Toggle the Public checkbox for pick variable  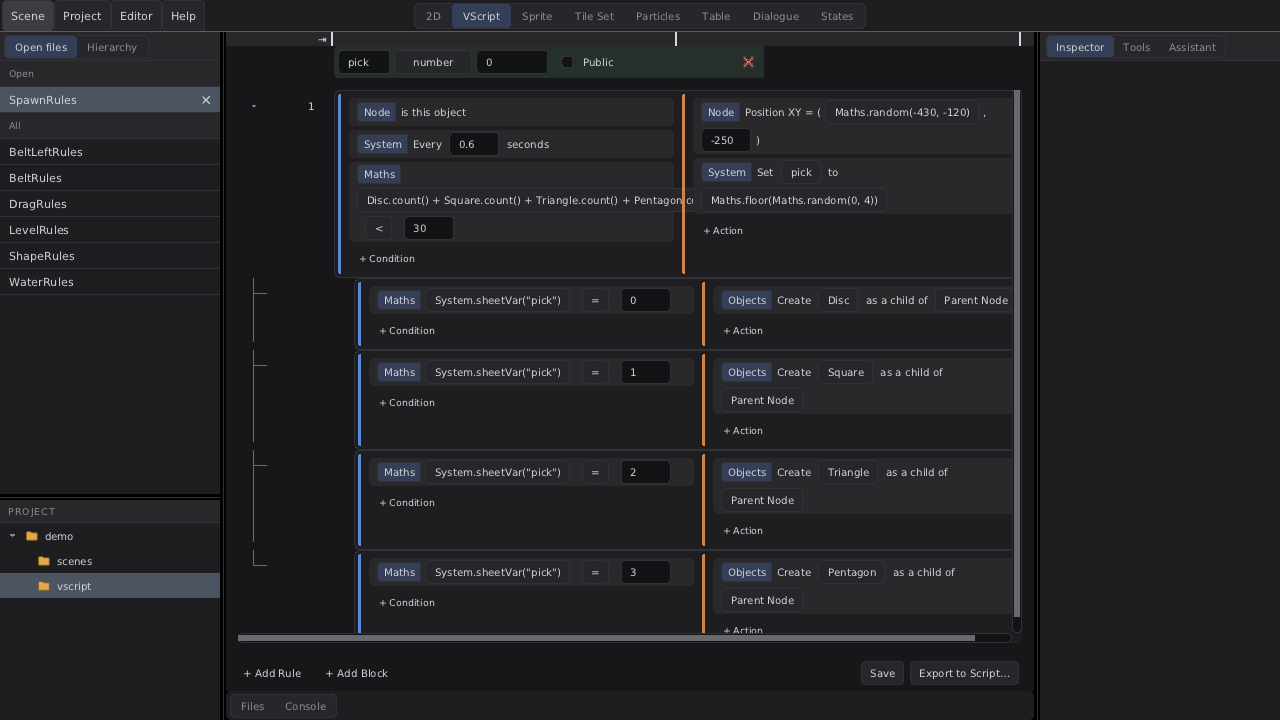click(567, 62)
